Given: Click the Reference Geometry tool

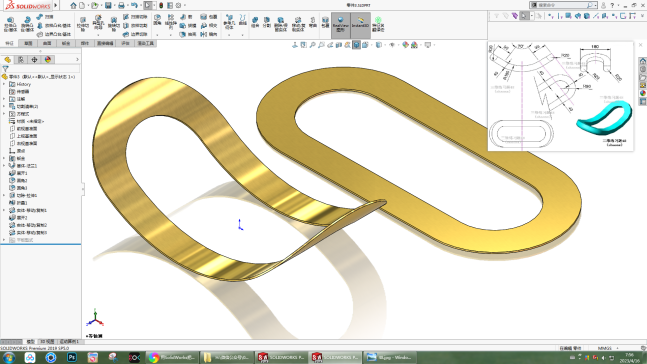Looking at the screenshot, I should point(229,22).
